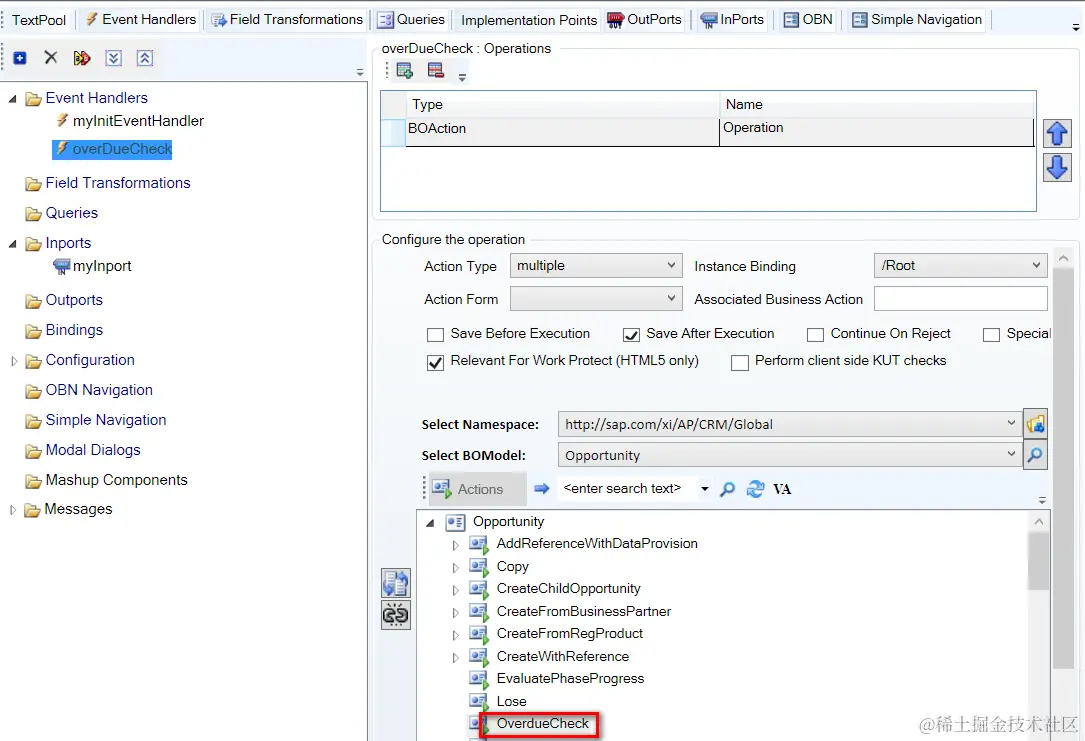Open Instance Binding dropdown
Image resolution: width=1085 pixels, height=741 pixels.
coord(960,266)
